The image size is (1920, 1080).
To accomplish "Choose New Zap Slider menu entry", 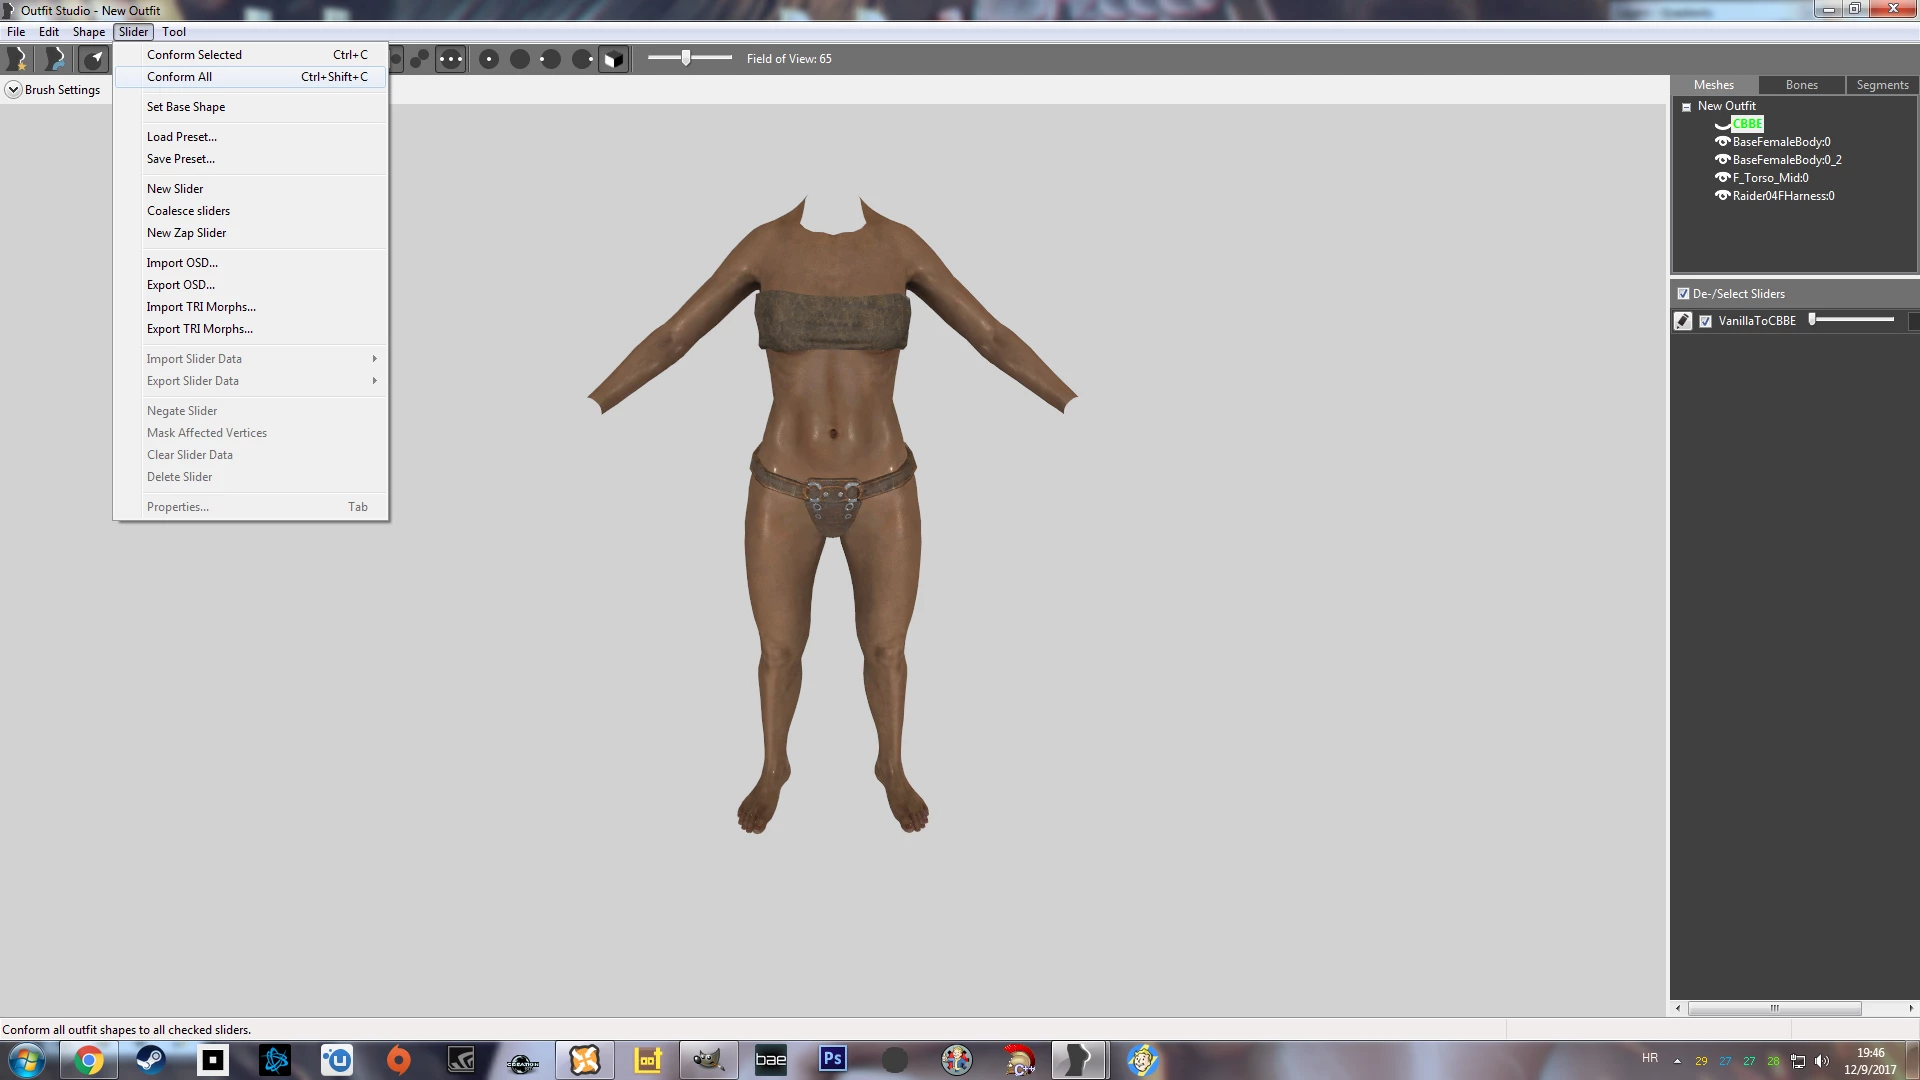I will click(x=251, y=233).
